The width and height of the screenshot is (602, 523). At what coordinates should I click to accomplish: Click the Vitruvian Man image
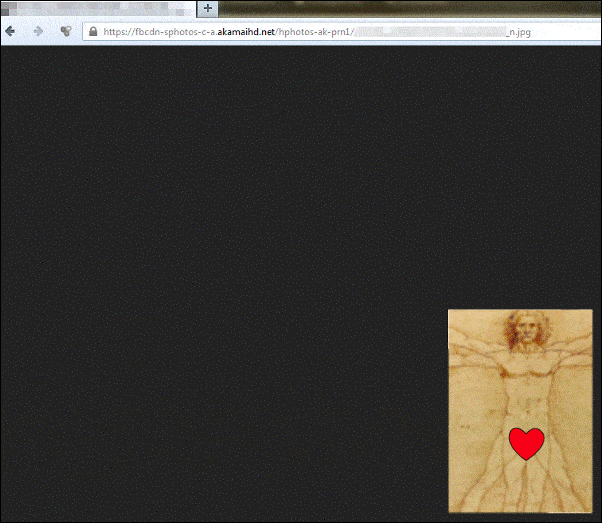(520, 411)
